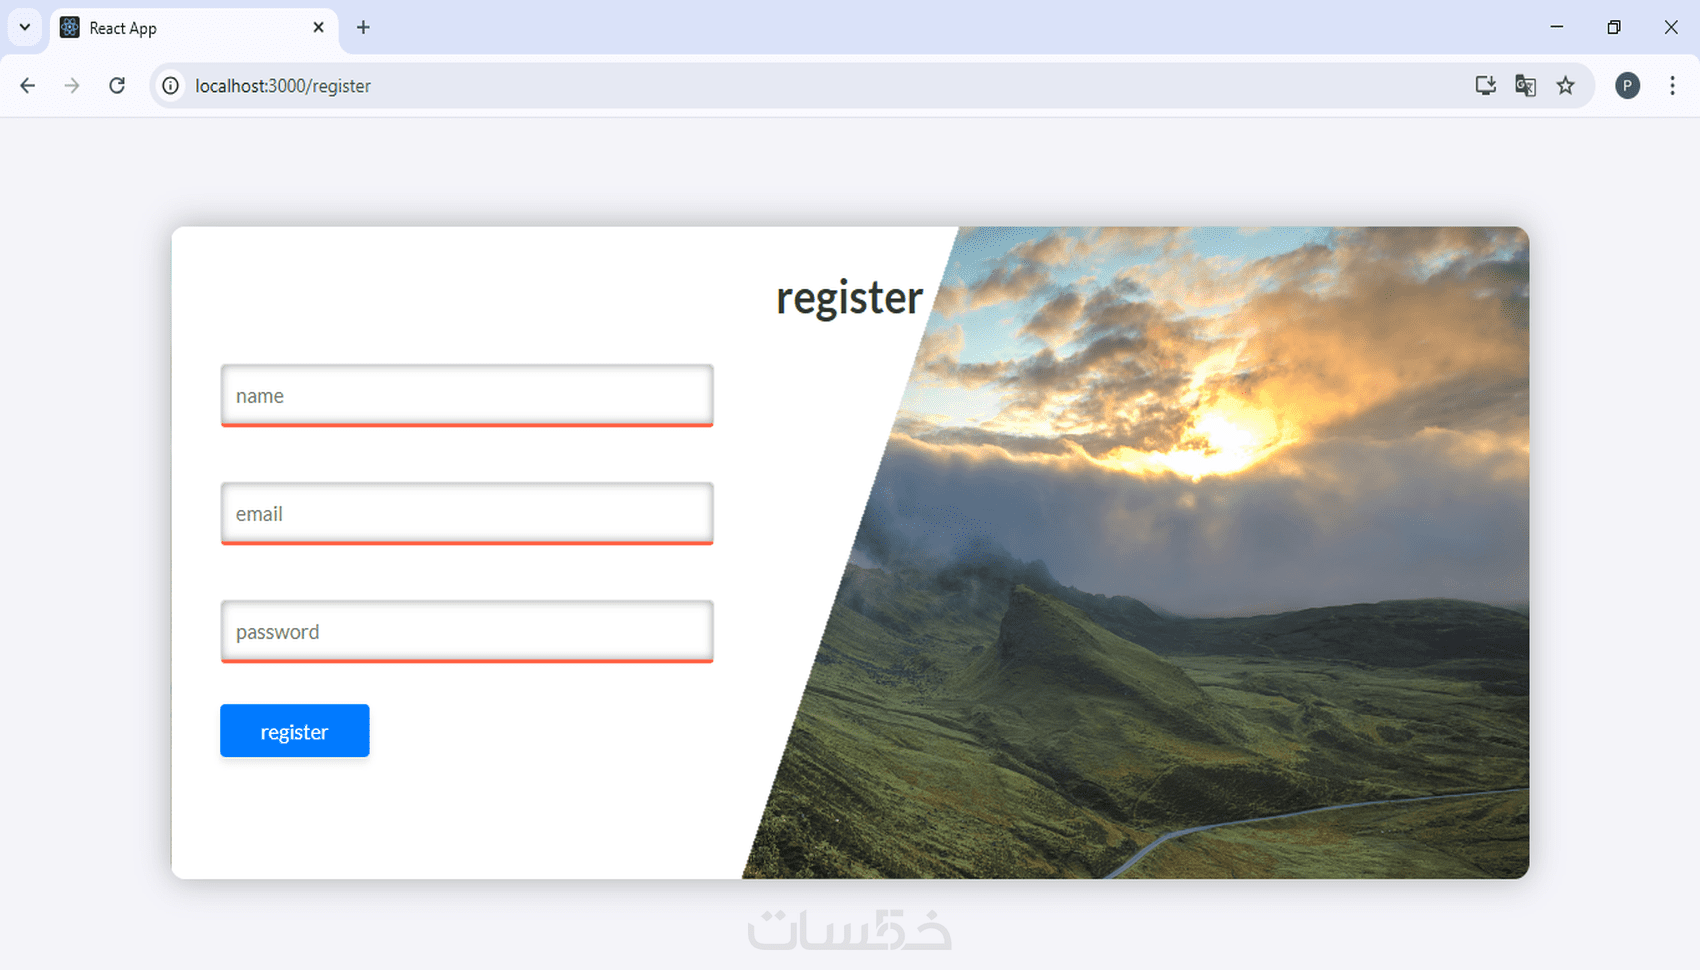Click the install app icon
Screen dimensions: 1700x970
[x=1486, y=86]
